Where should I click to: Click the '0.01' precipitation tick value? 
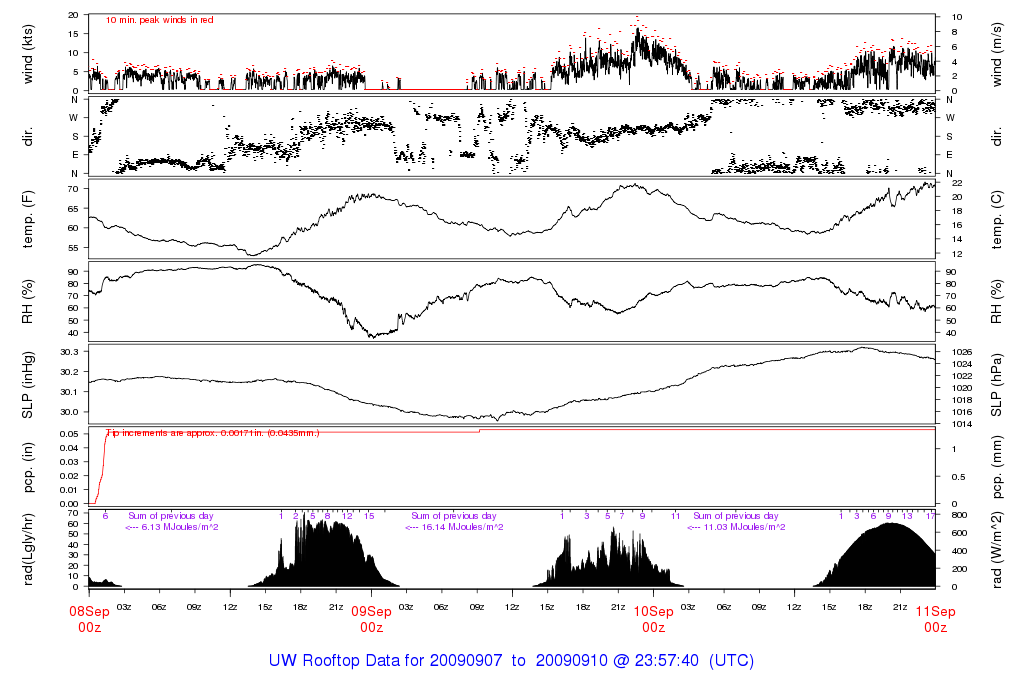coord(69,490)
